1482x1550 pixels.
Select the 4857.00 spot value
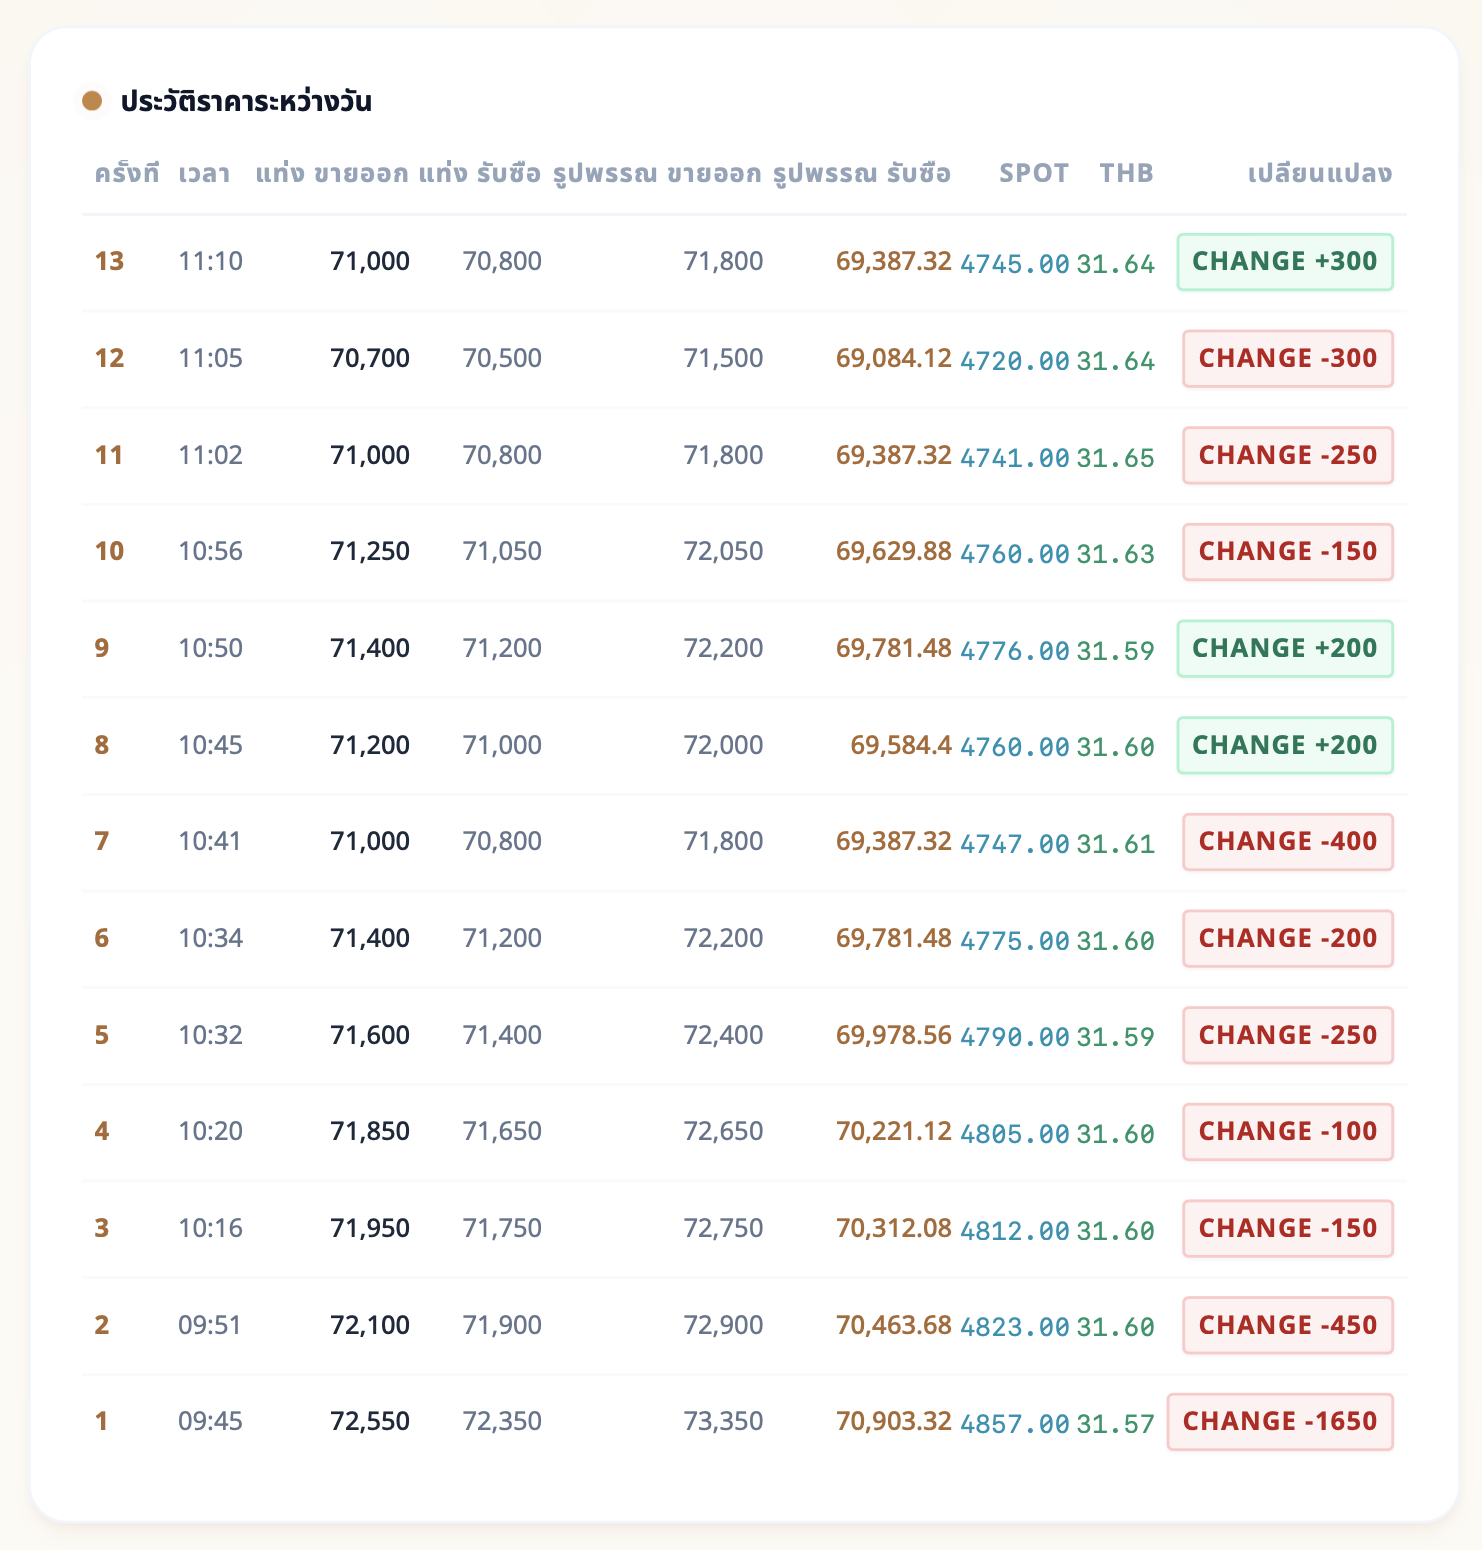[x=1014, y=1424]
